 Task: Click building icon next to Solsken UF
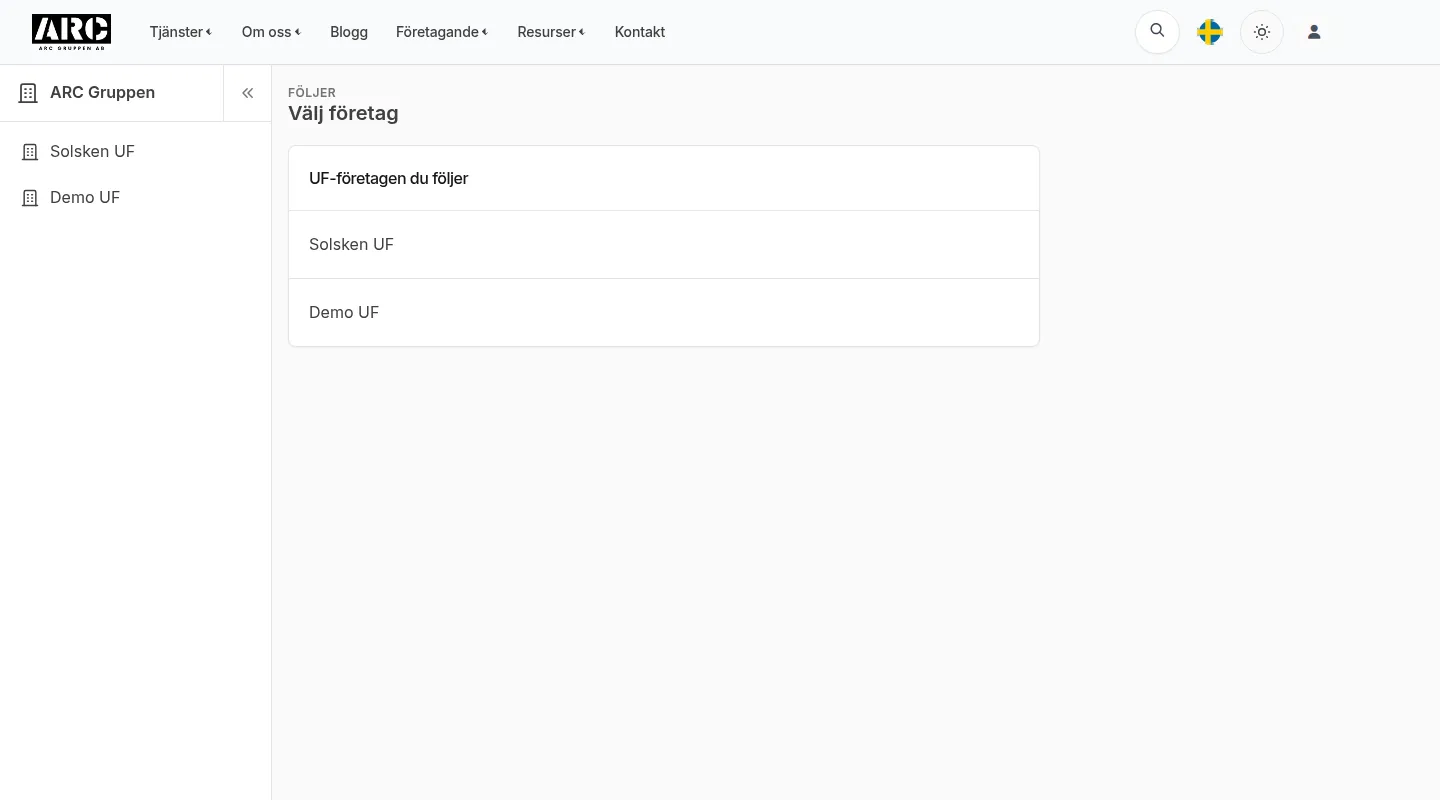[30, 152]
